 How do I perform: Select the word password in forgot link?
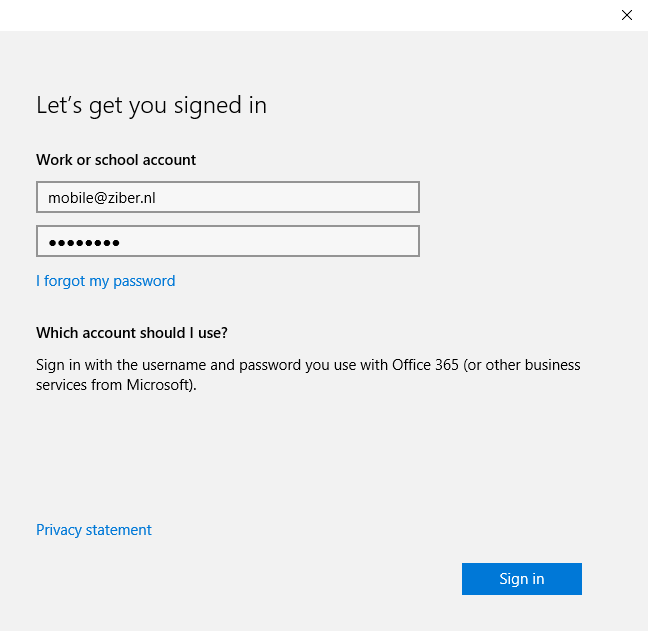pyautogui.click(x=144, y=281)
